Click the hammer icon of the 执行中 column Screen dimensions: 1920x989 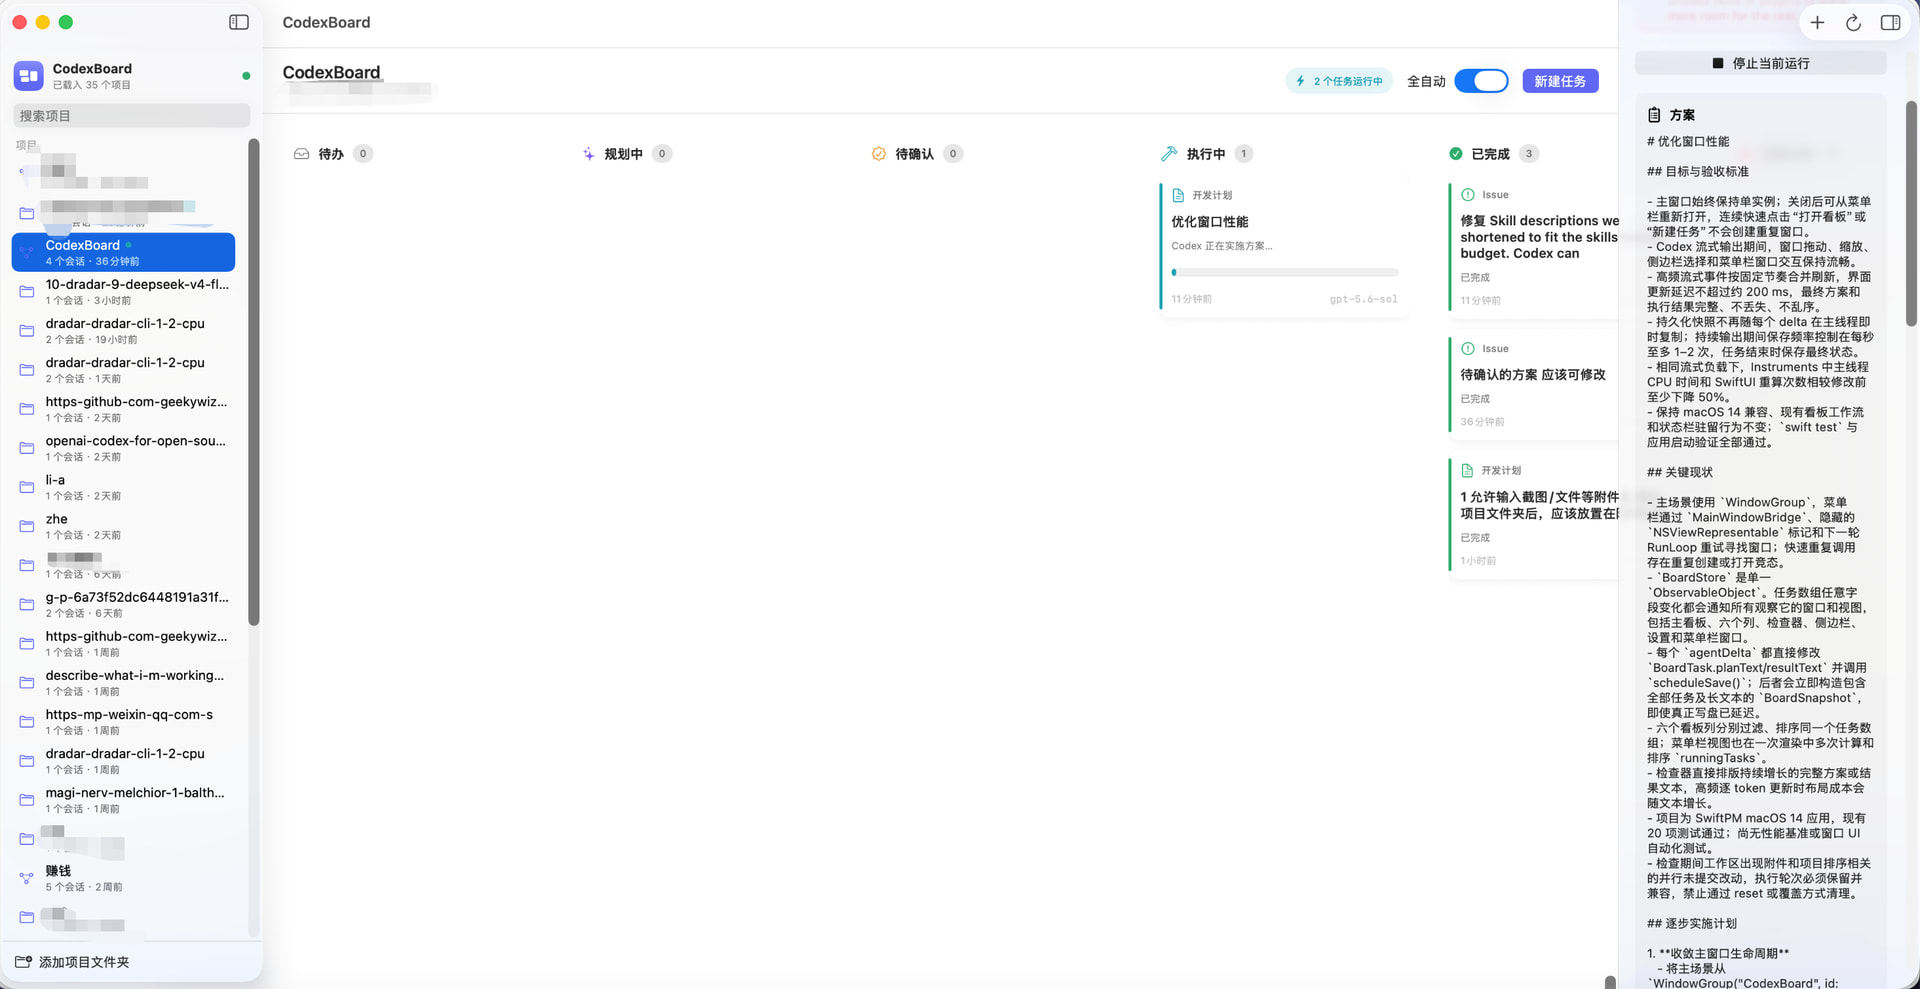tap(1168, 154)
